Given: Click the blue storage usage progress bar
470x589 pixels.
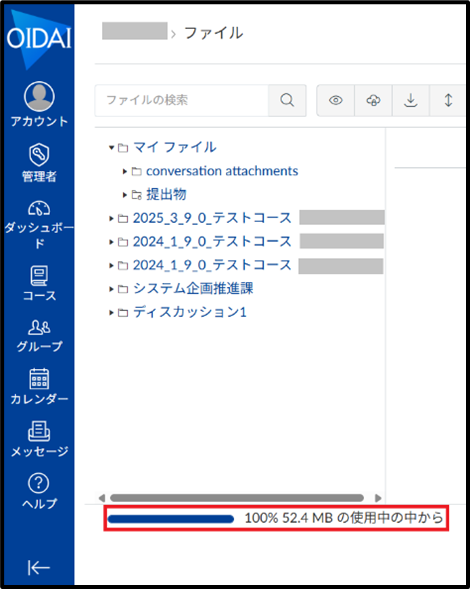Looking at the screenshot, I should (x=171, y=519).
